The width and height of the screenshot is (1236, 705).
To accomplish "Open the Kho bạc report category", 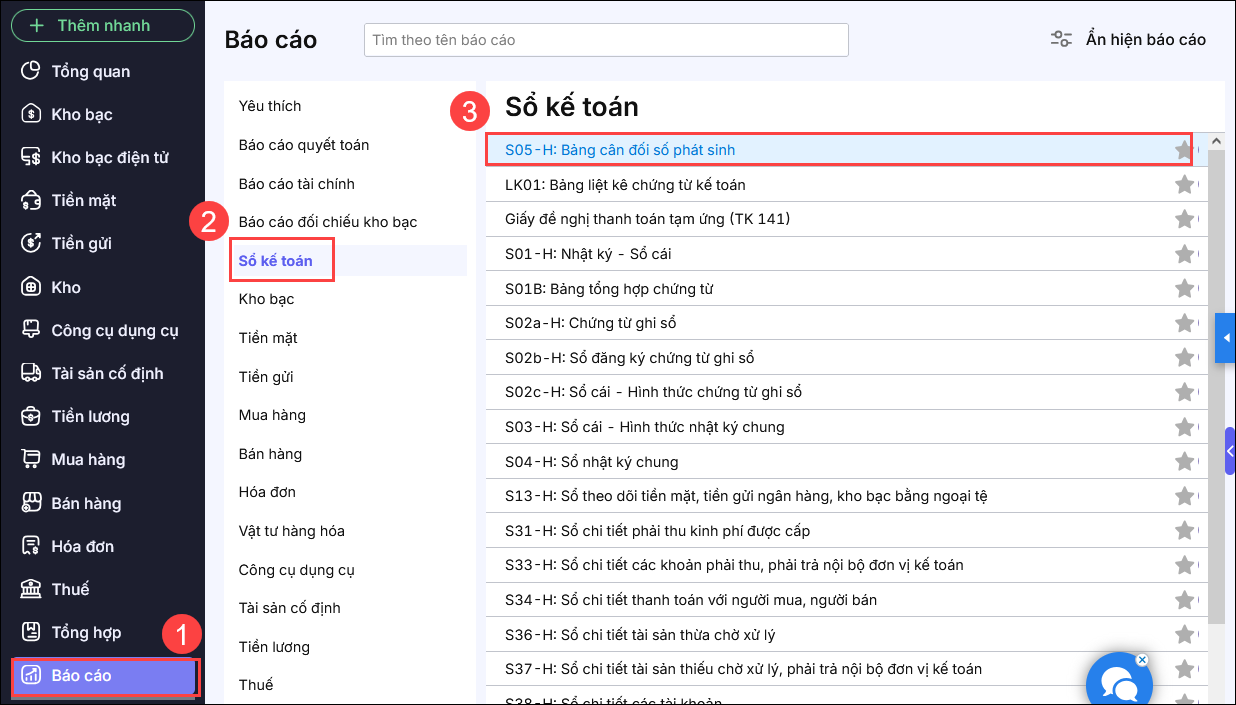I will tap(266, 299).
